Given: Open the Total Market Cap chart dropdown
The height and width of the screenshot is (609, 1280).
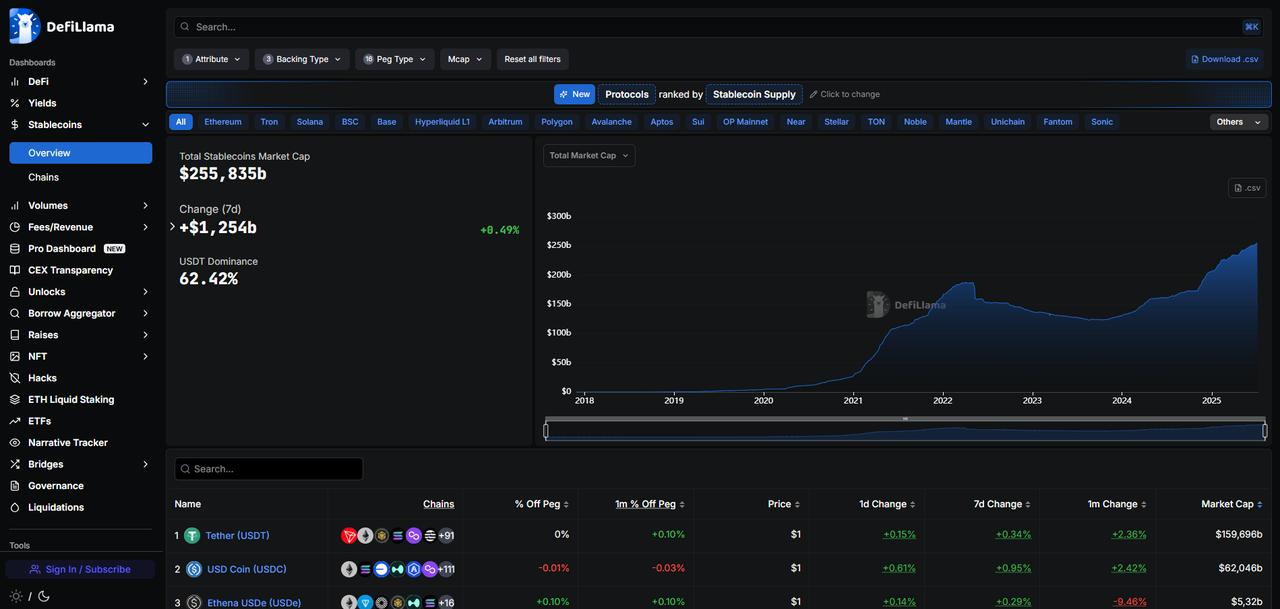Looking at the screenshot, I should 589,155.
